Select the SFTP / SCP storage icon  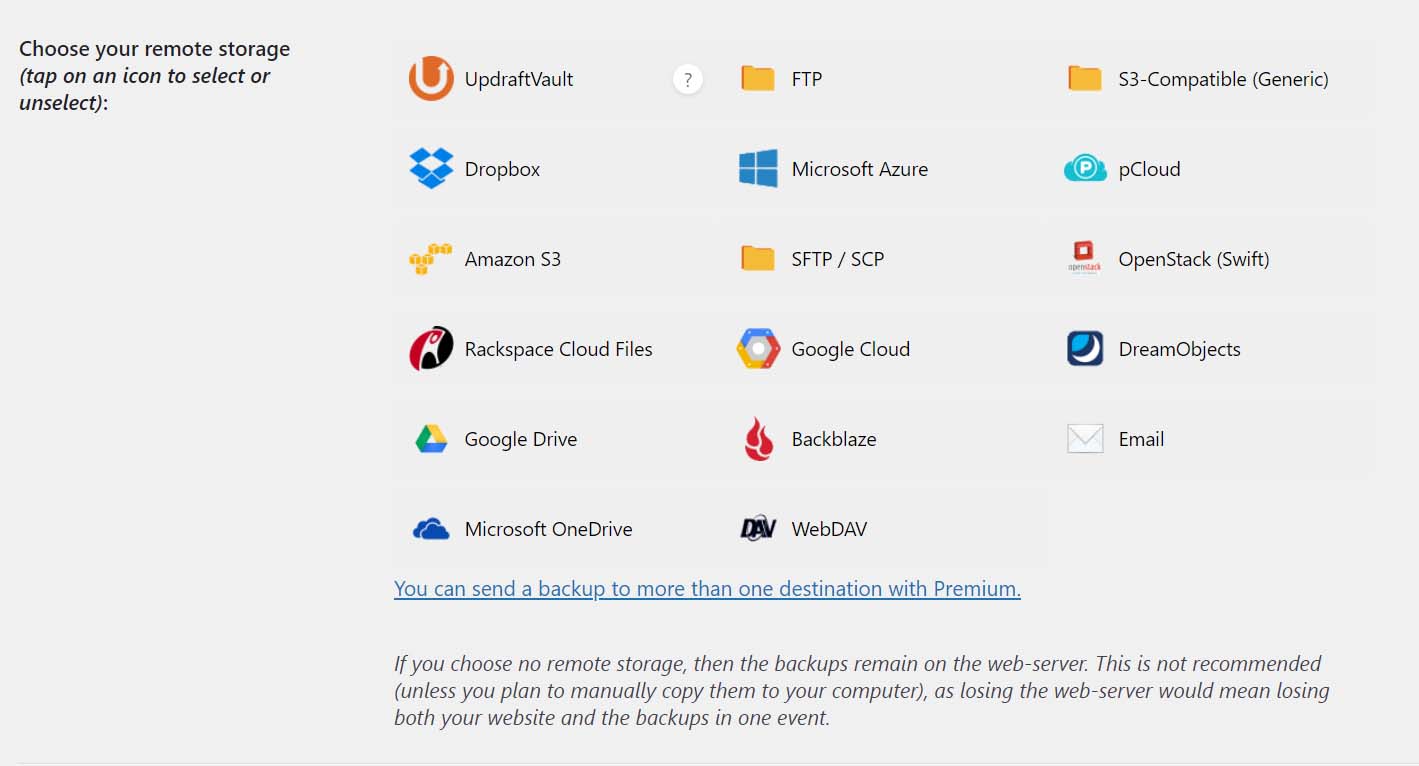pos(758,258)
